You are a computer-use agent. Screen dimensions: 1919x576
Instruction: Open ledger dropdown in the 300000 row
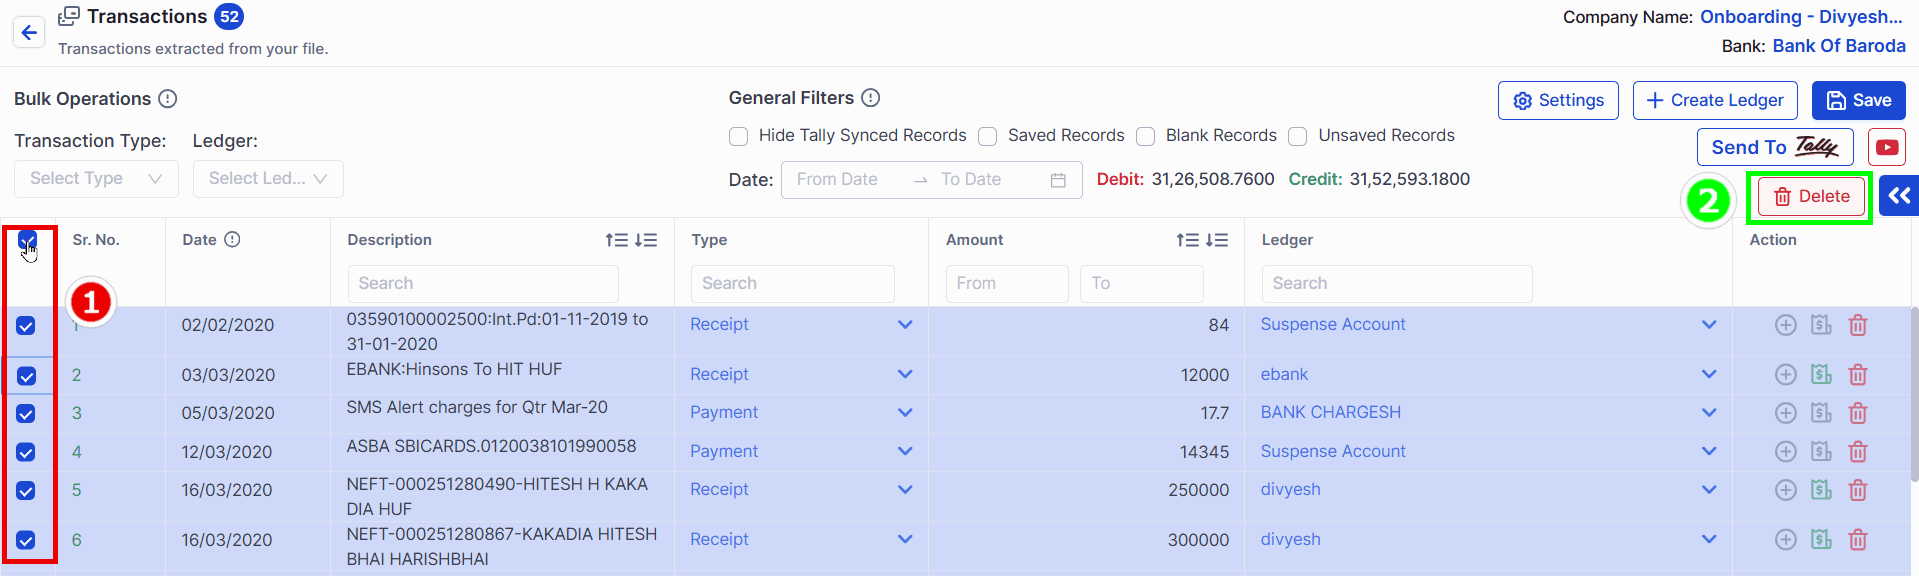[1488, 540]
